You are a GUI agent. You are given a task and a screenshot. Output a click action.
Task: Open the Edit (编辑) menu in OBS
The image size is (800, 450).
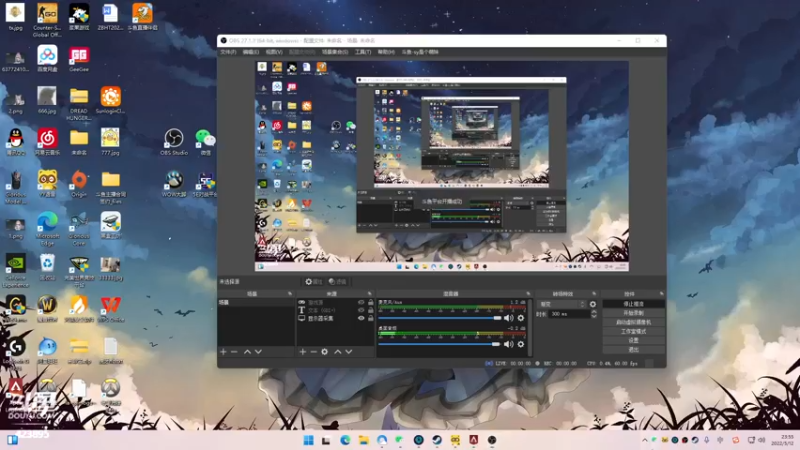[251, 52]
